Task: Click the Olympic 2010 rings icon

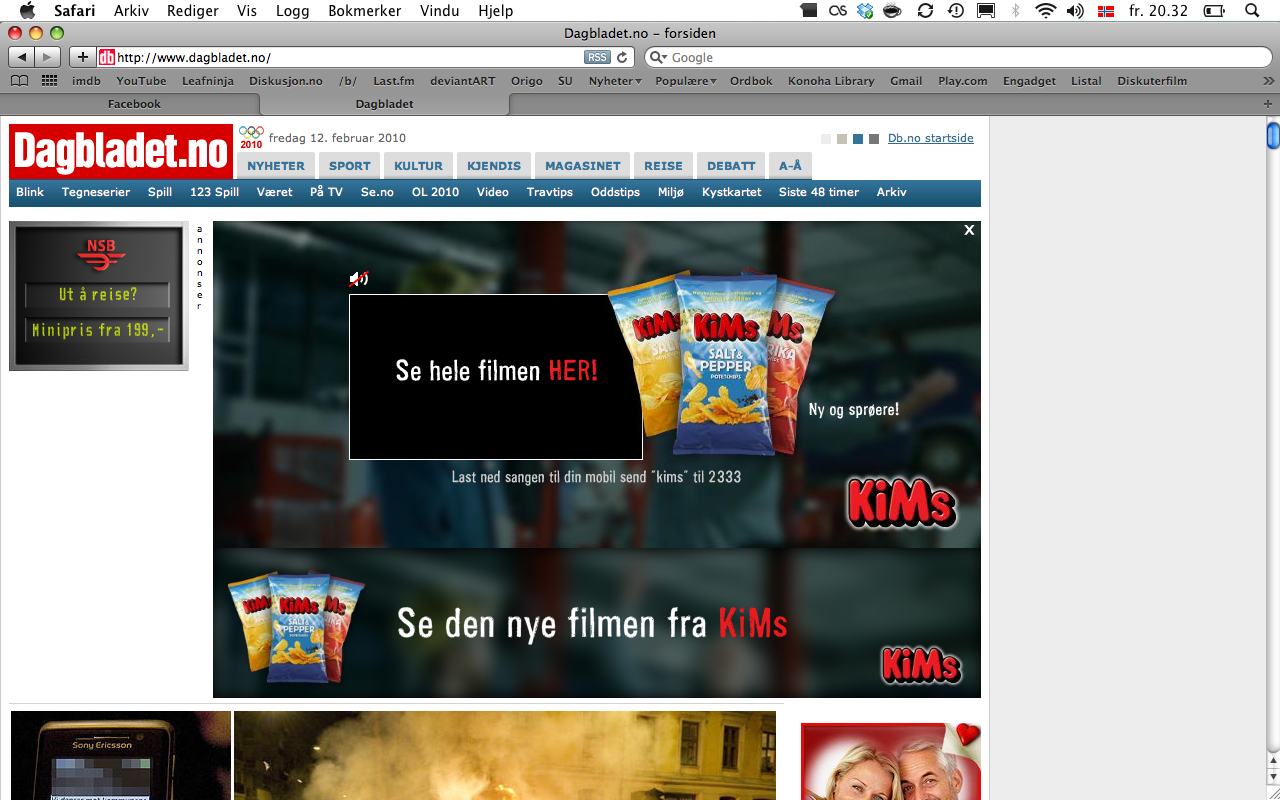Action: 251,137
